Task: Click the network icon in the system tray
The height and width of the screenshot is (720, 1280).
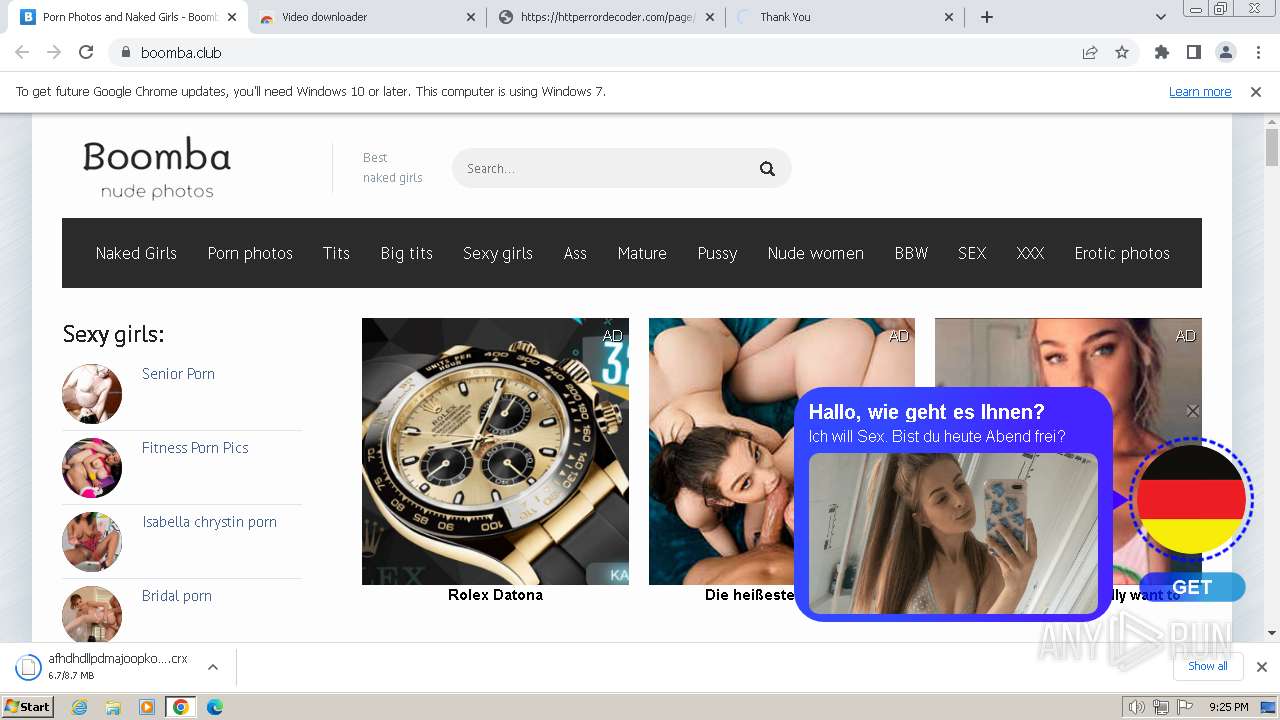Action: click(1160, 707)
